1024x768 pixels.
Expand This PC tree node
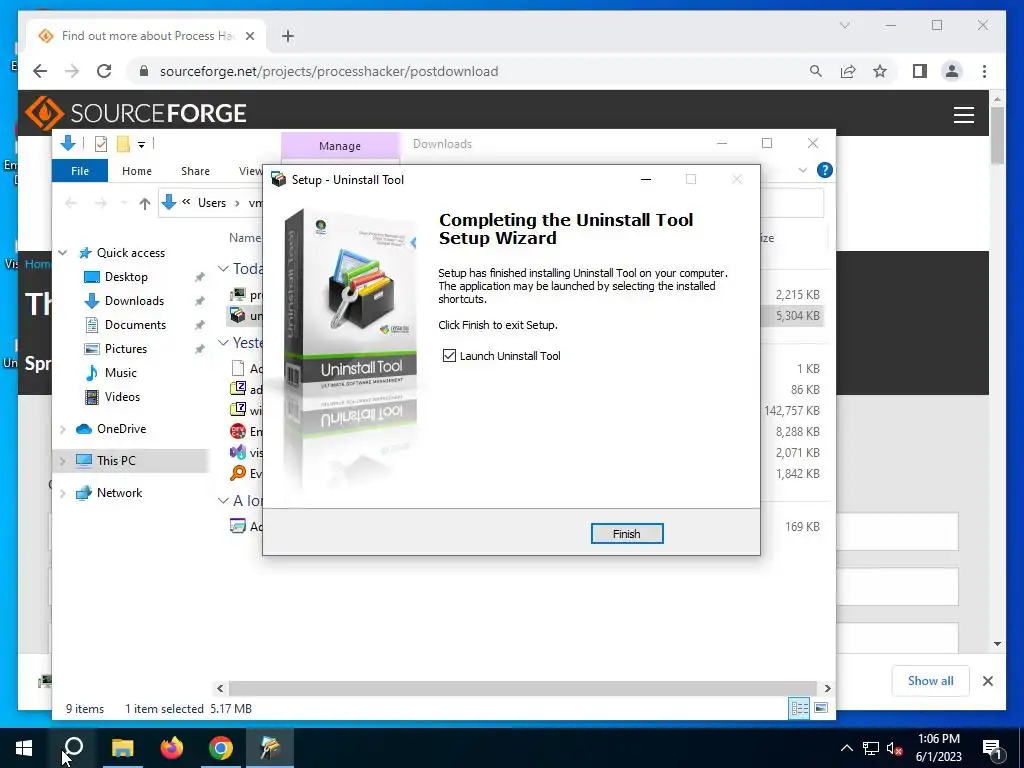tap(63, 461)
